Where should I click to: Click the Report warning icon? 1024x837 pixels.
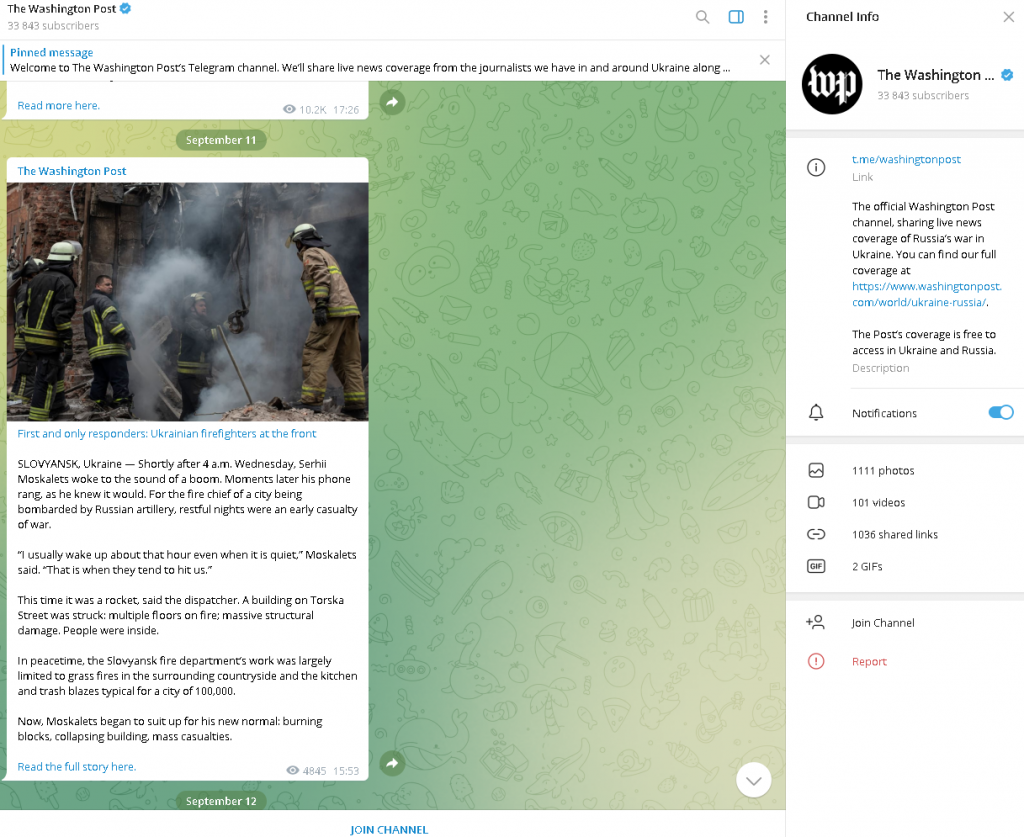pyautogui.click(x=816, y=661)
